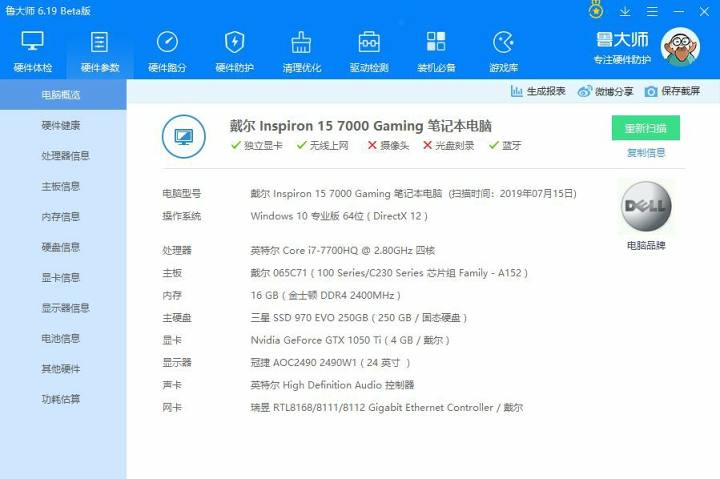Viewport: 720px width, 479px height.
Task: Click the GeForce GTX 1050 Ti value
Action: click(x=350, y=340)
